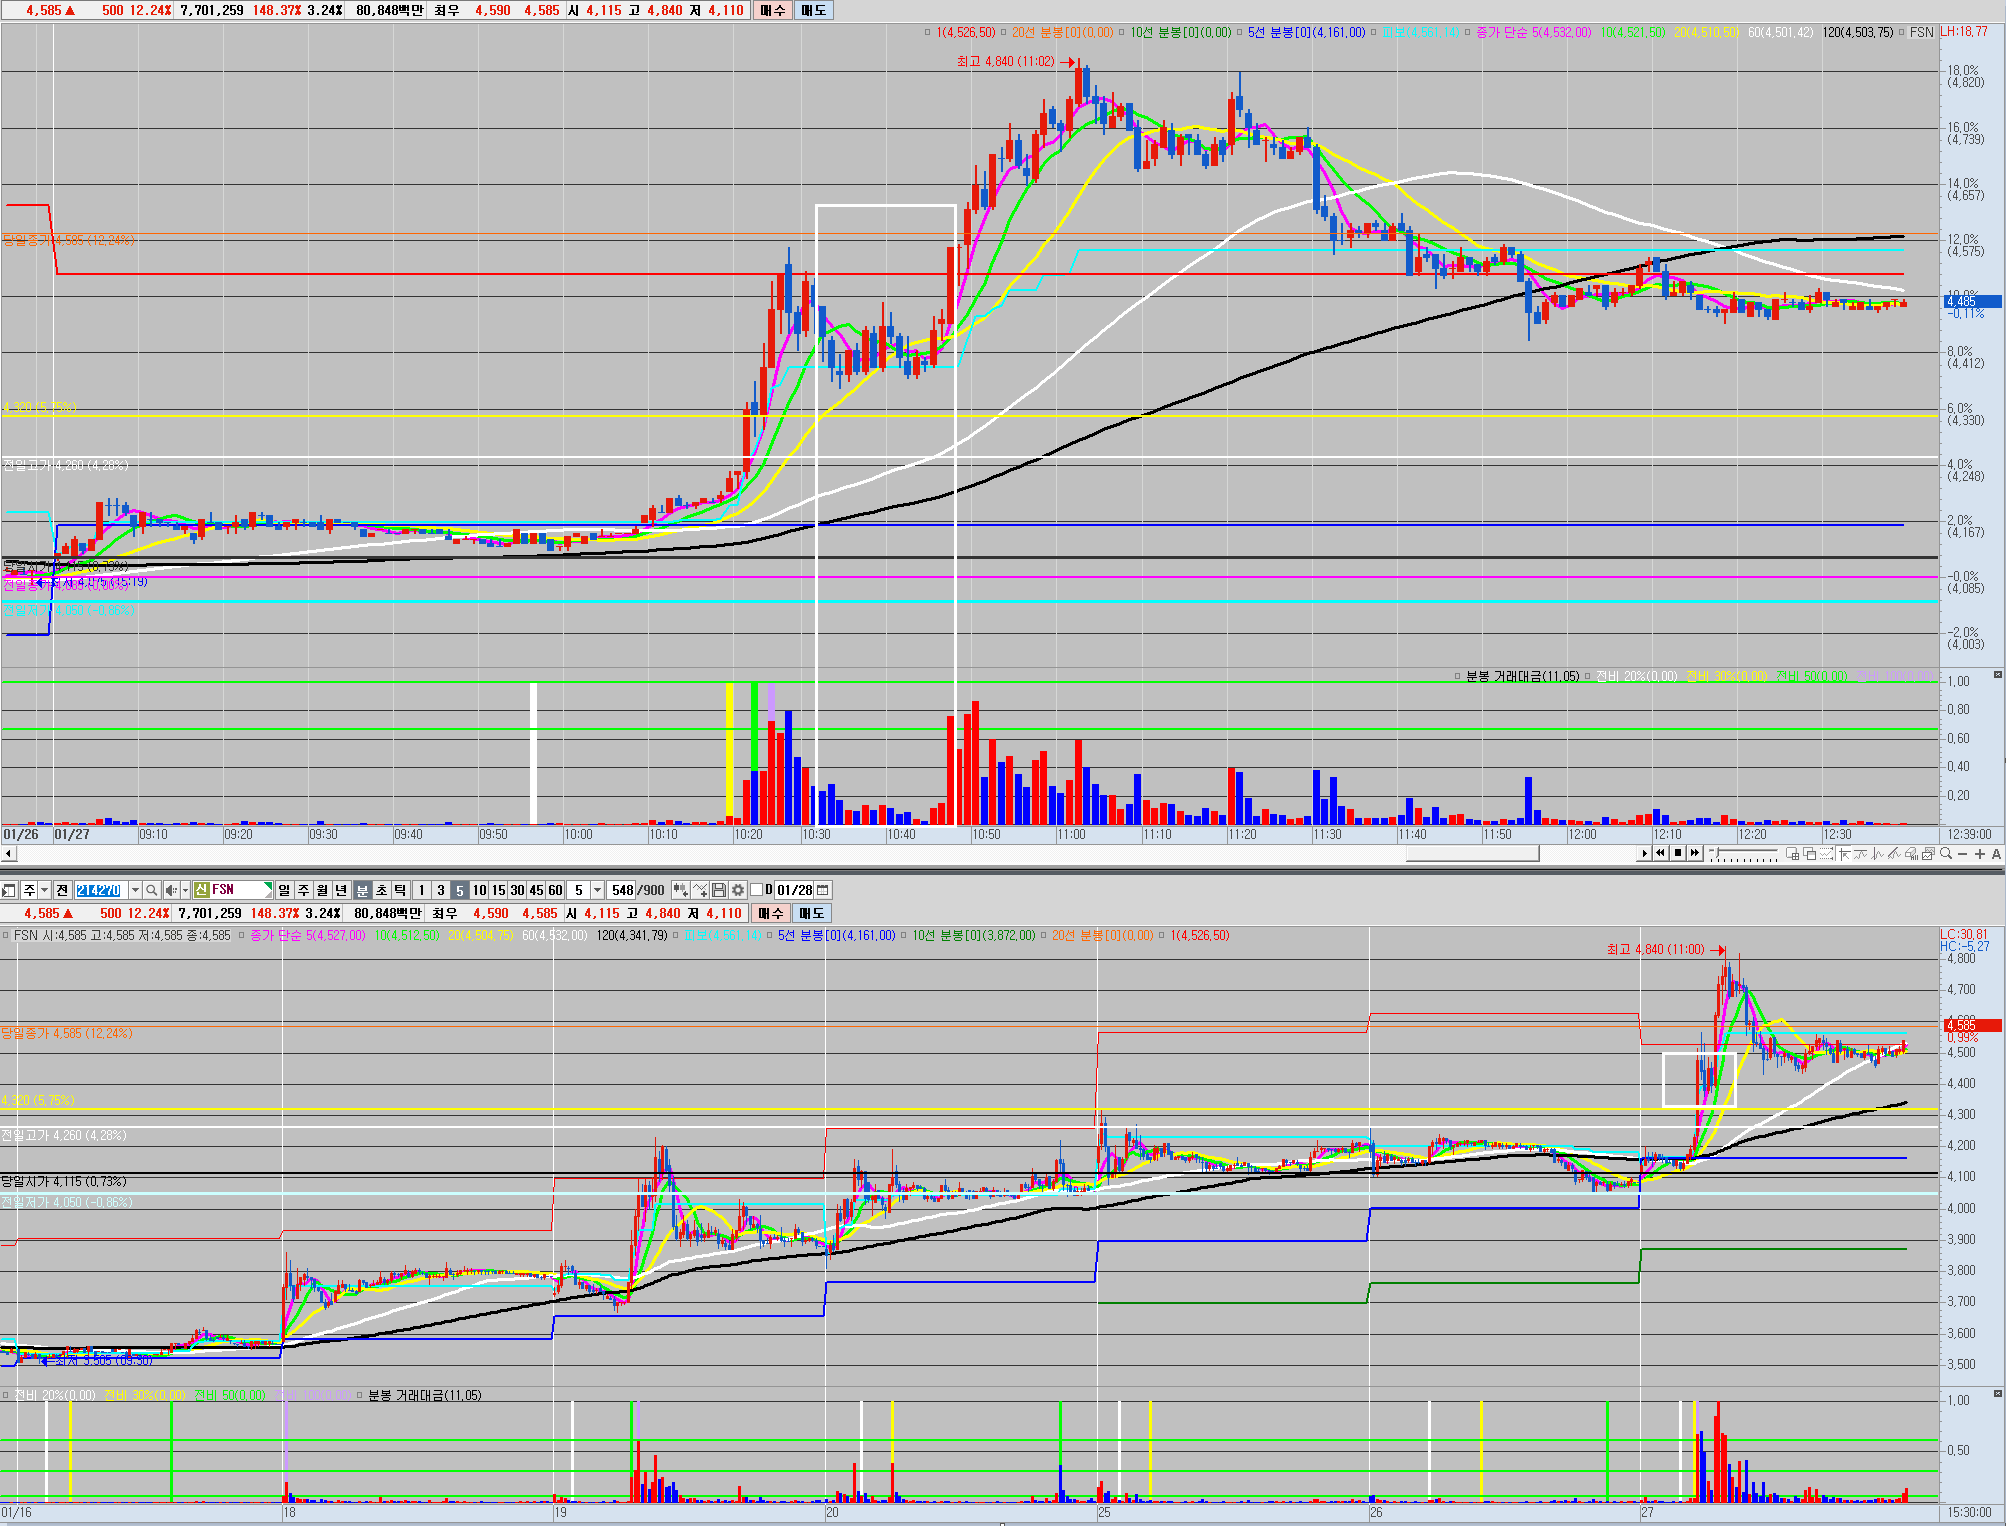
Task: Select the 60 minute interval tab
Action: [x=555, y=890]
